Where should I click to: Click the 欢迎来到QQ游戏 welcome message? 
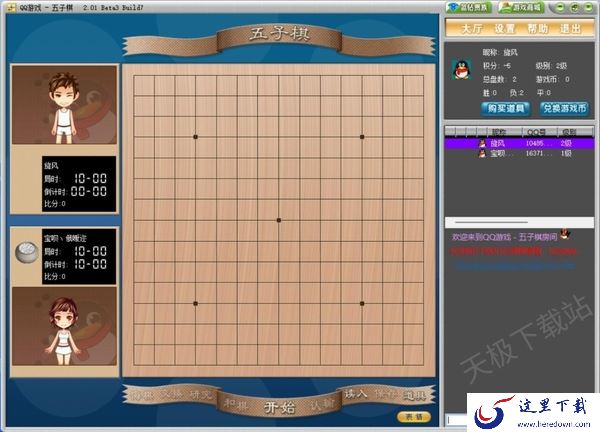[x=504, y=237]
